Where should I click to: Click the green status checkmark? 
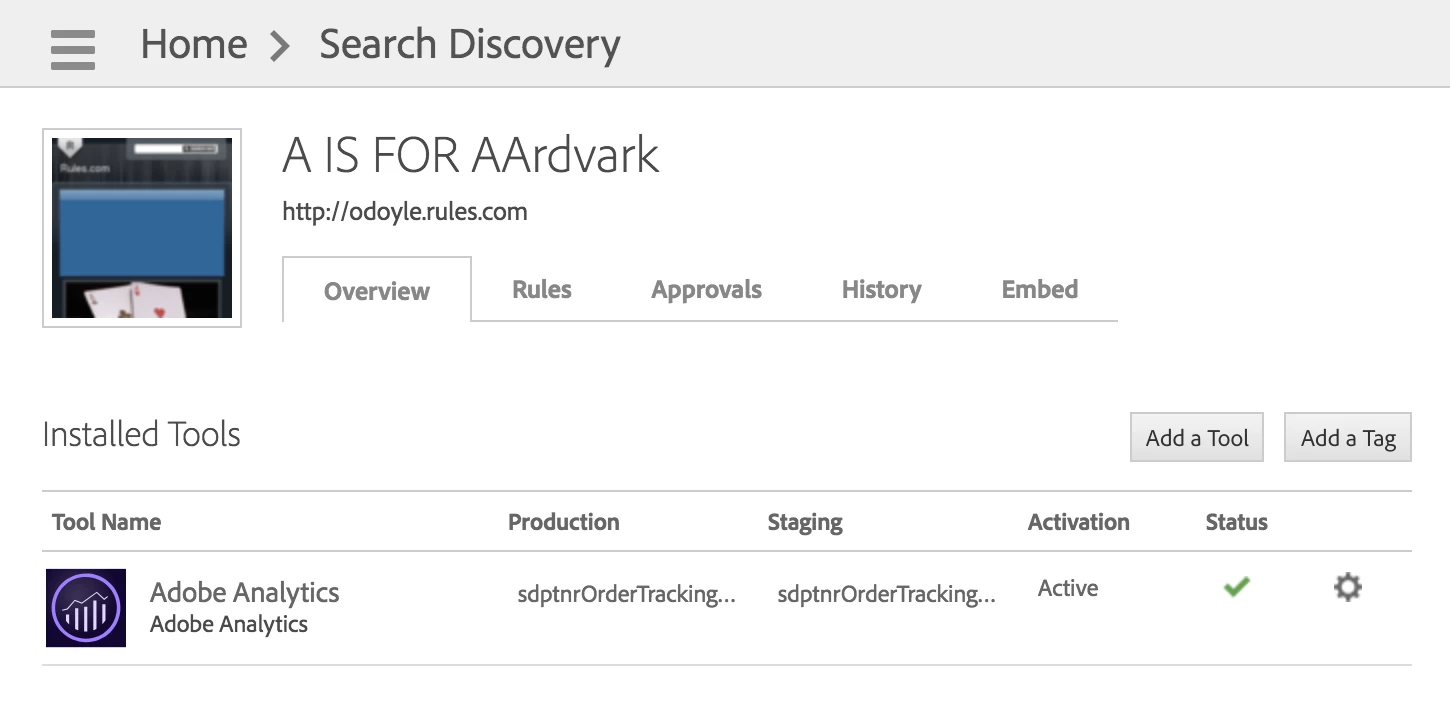[1237, 587]
